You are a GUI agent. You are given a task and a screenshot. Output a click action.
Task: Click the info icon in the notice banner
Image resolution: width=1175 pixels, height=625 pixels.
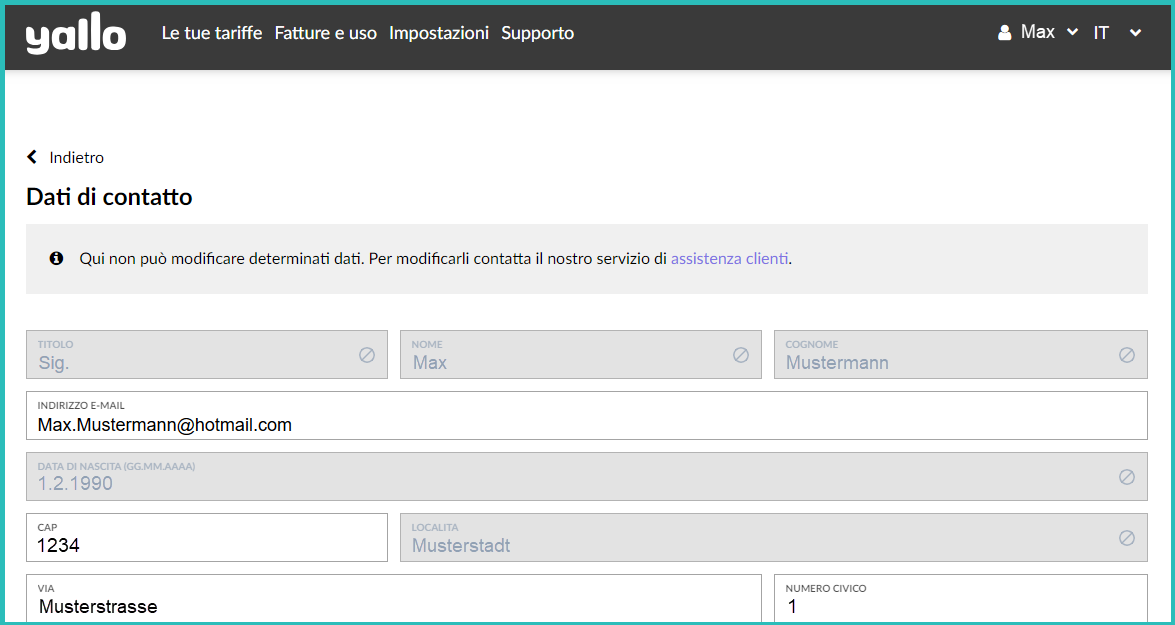point(57,258)
